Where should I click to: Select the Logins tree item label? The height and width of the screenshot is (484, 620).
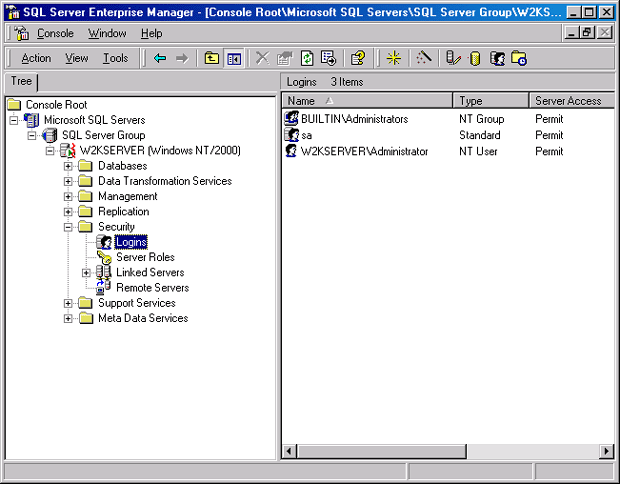tap(131, 242)
